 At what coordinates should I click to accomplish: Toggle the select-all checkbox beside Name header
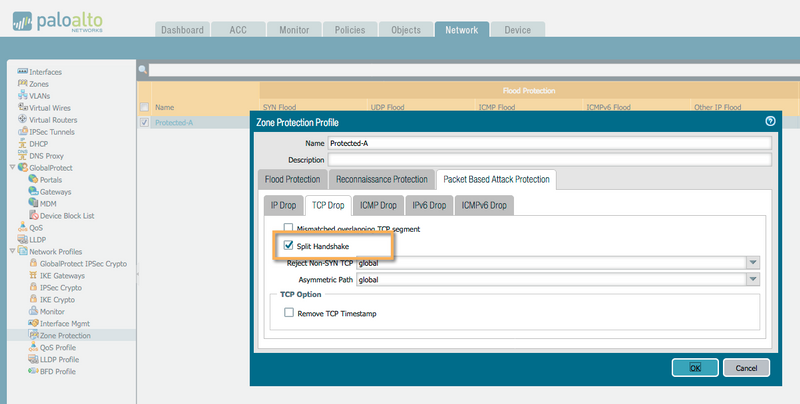pos(144,107)
